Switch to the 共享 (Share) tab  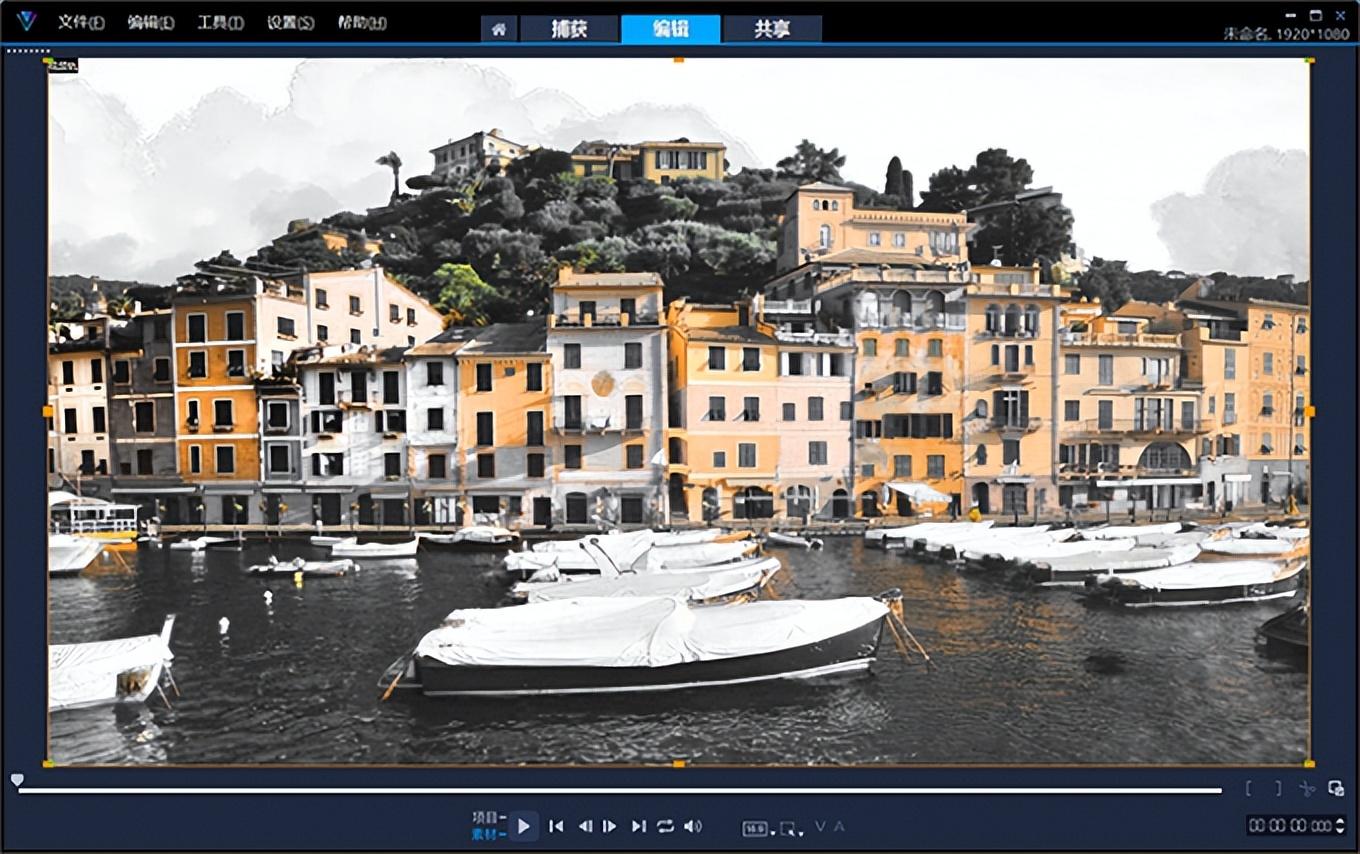772,29
